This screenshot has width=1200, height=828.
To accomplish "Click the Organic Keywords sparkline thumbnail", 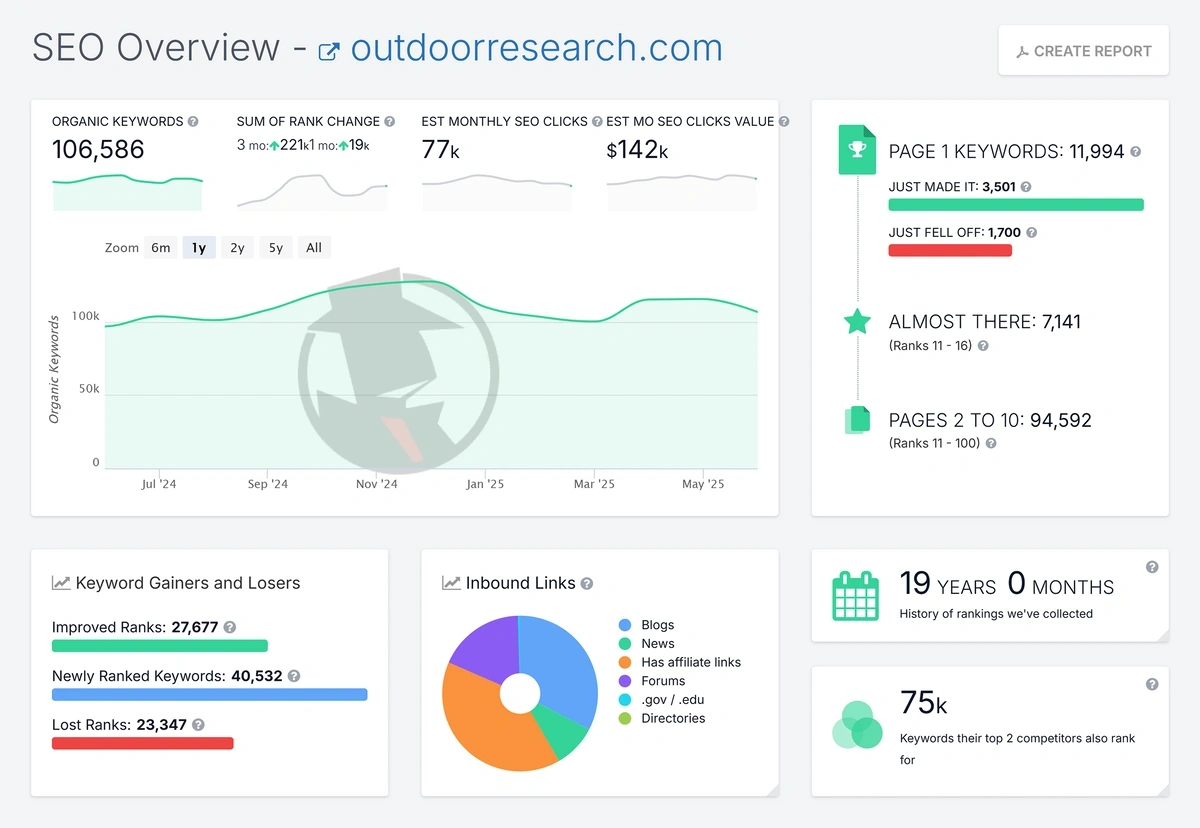I will click(127, 193).
